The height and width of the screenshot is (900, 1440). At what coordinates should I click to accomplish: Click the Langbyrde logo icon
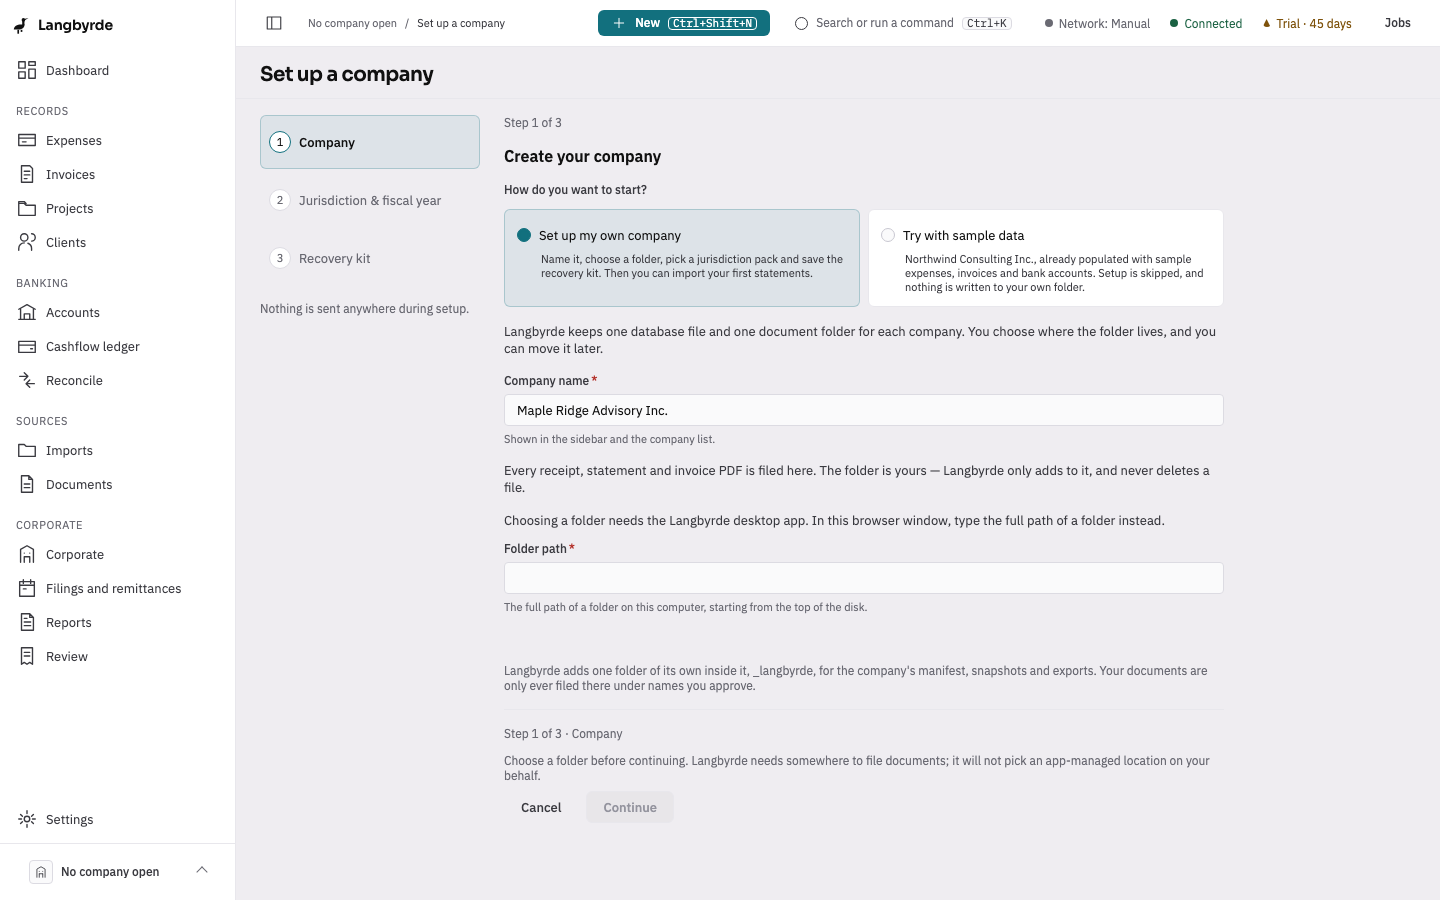tap(21, 25)
